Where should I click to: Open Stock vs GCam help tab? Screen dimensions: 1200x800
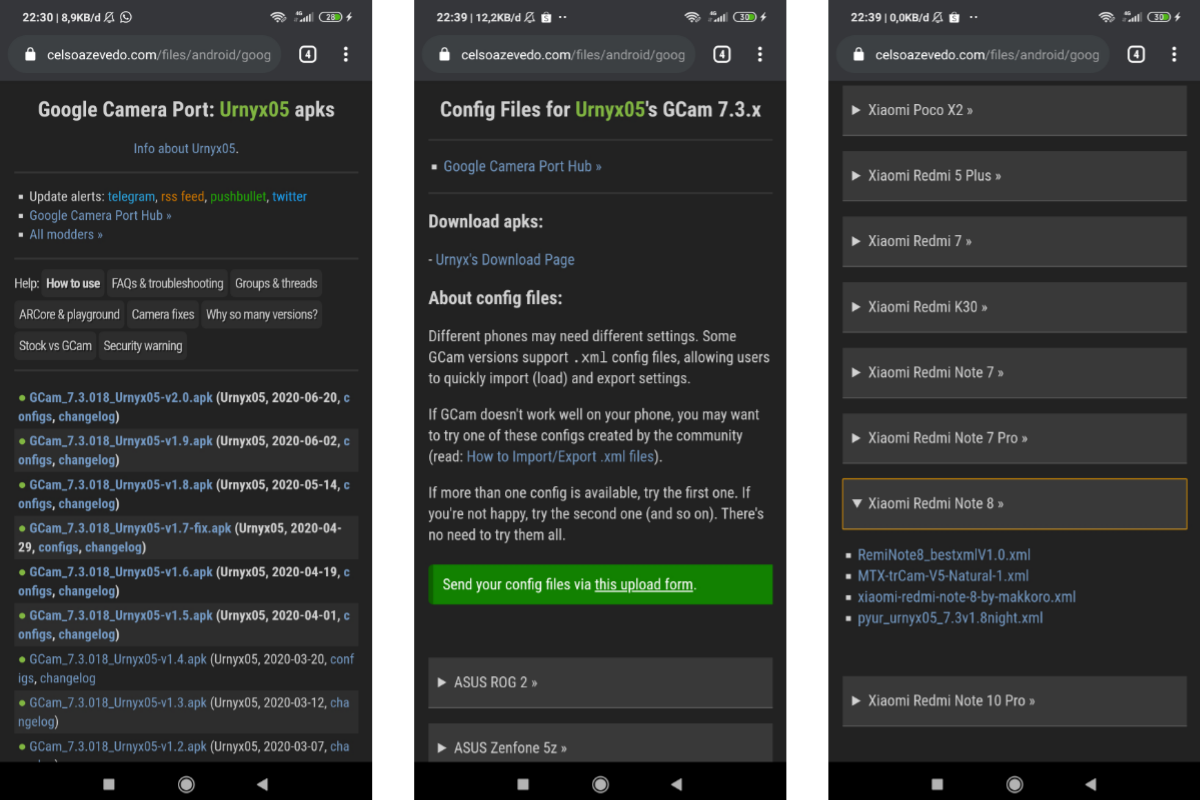[x=55, y=346]
